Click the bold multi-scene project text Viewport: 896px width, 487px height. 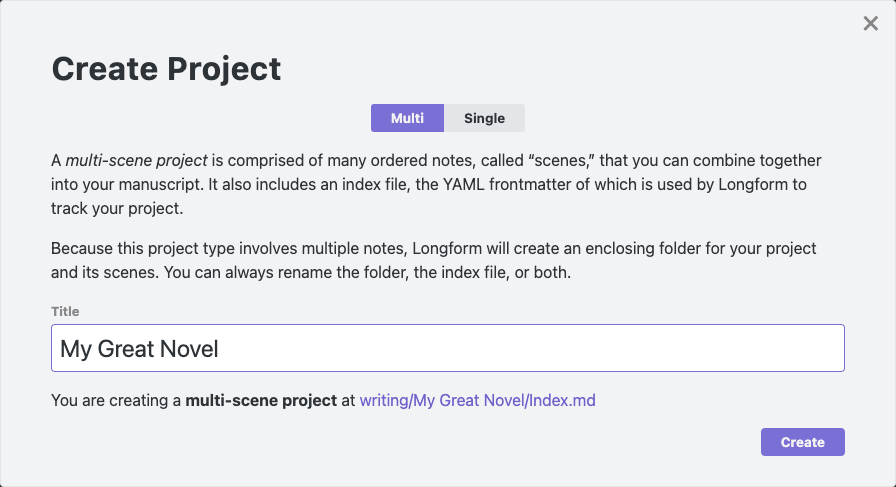261,400
